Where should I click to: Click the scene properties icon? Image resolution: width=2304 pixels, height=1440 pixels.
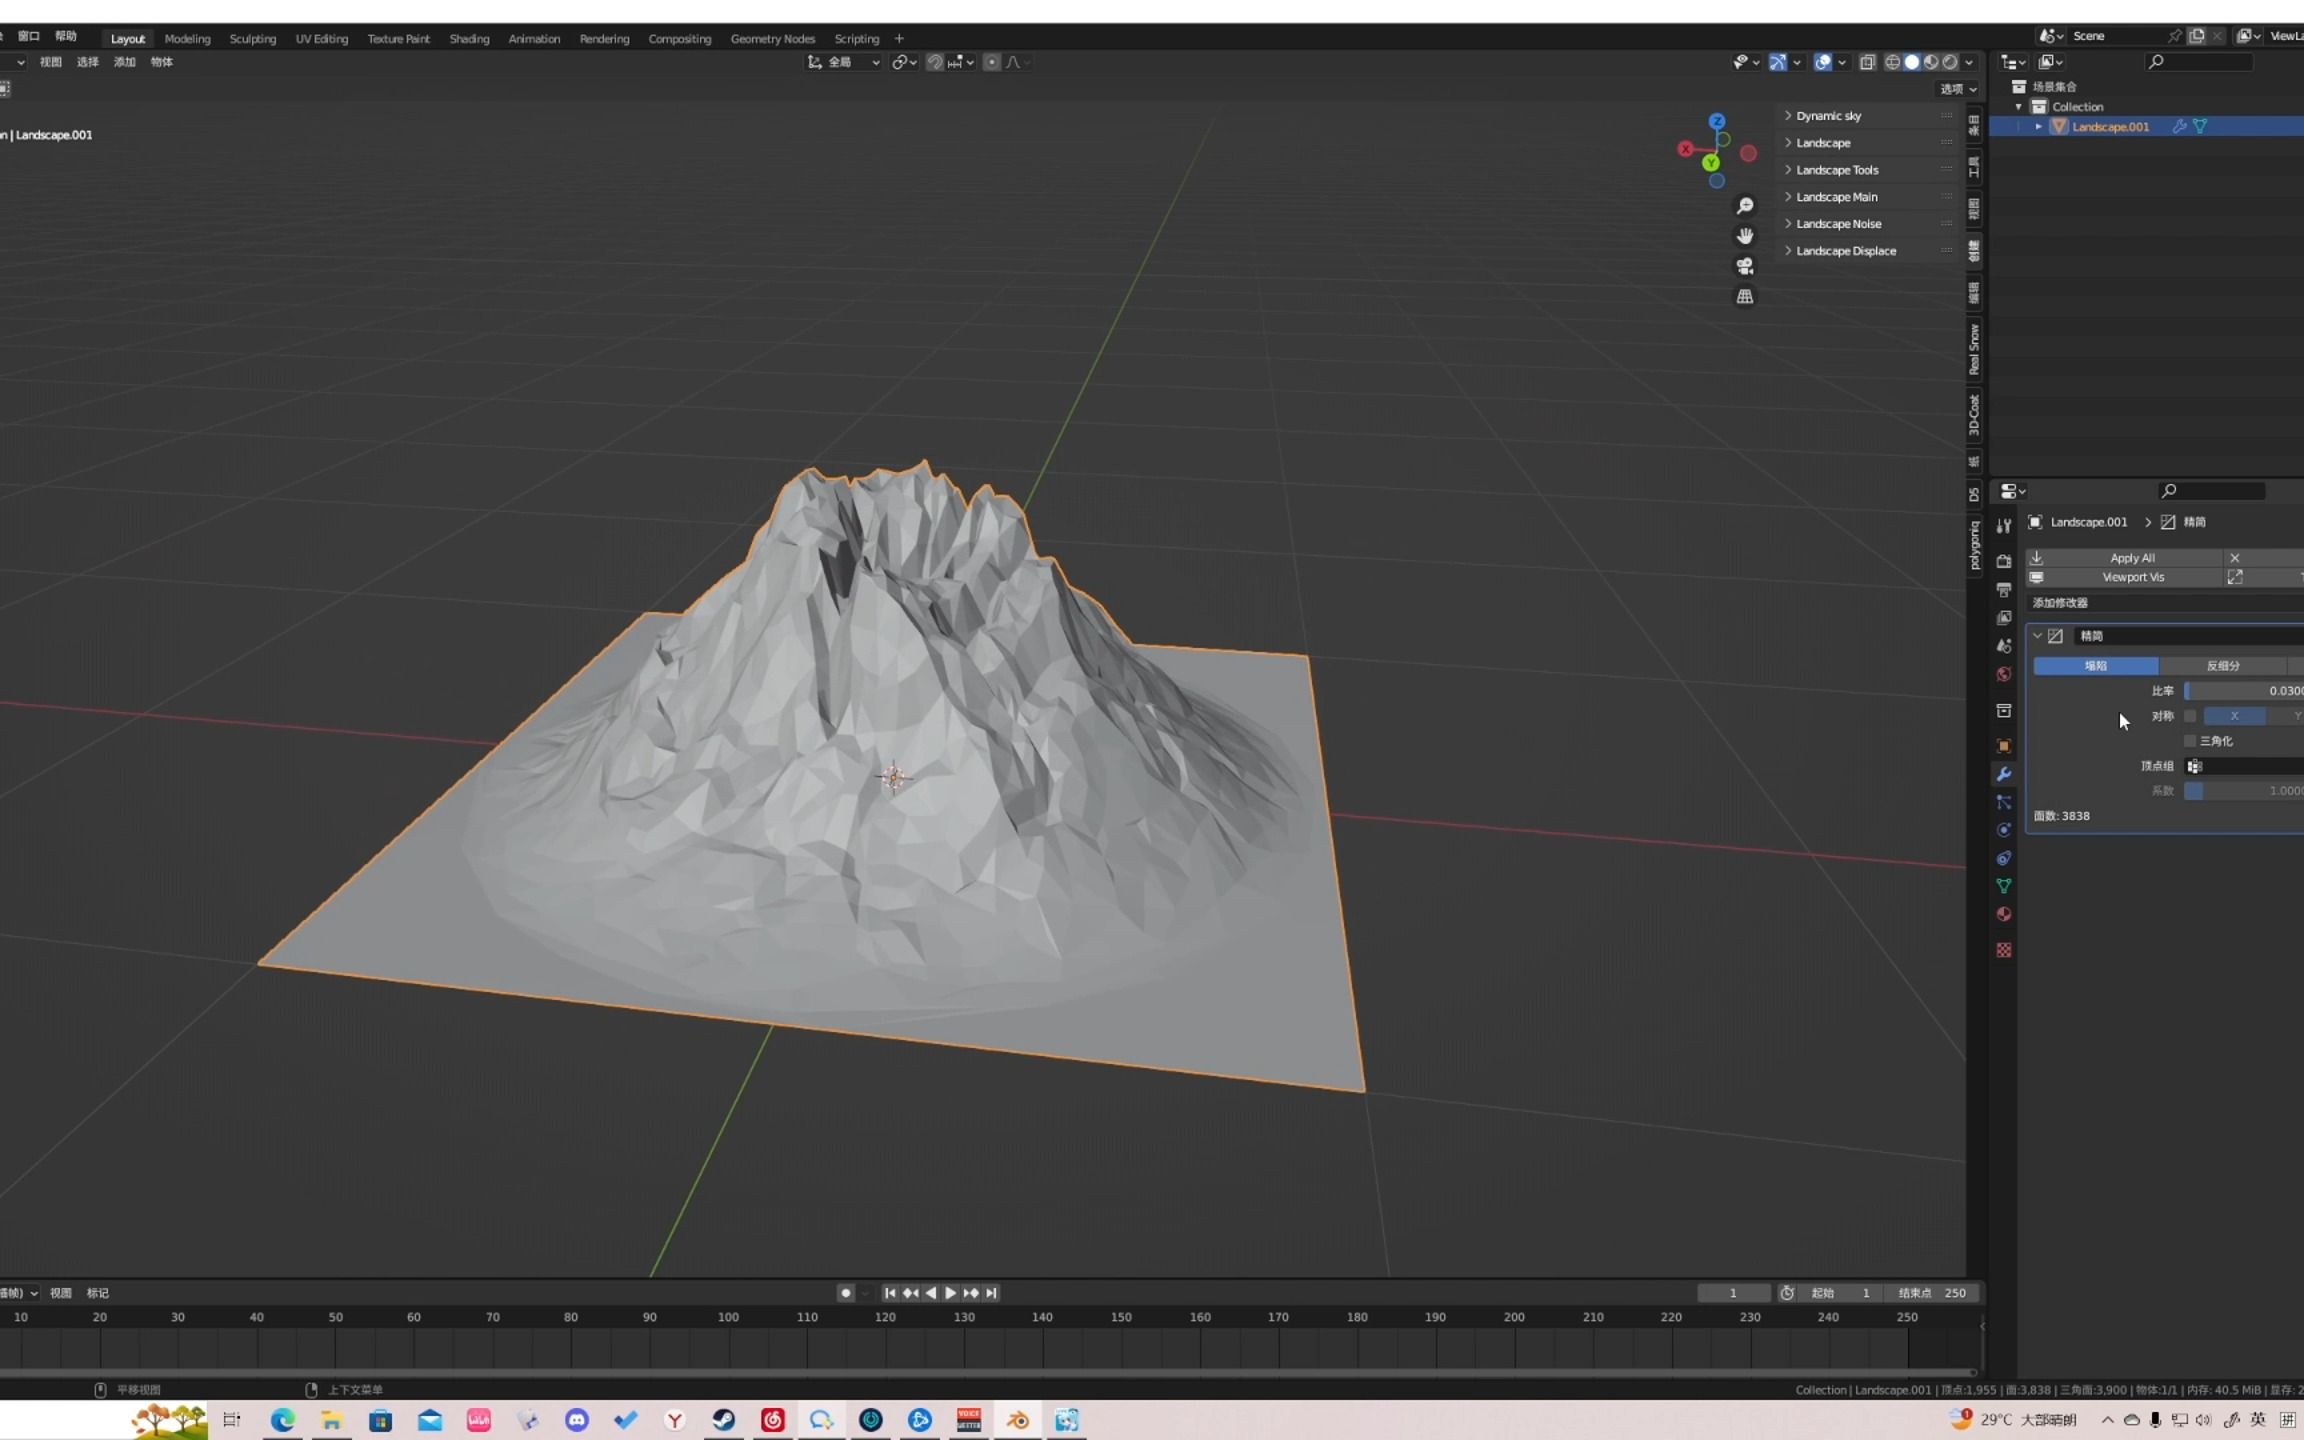click(x=2004, y=644)
